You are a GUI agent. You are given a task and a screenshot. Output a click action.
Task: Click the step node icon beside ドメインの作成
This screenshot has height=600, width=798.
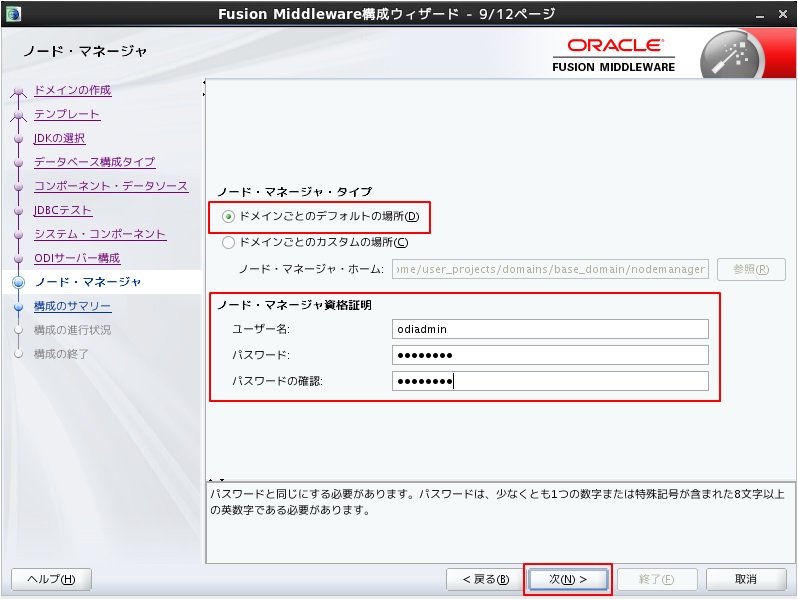coord(19,91)
